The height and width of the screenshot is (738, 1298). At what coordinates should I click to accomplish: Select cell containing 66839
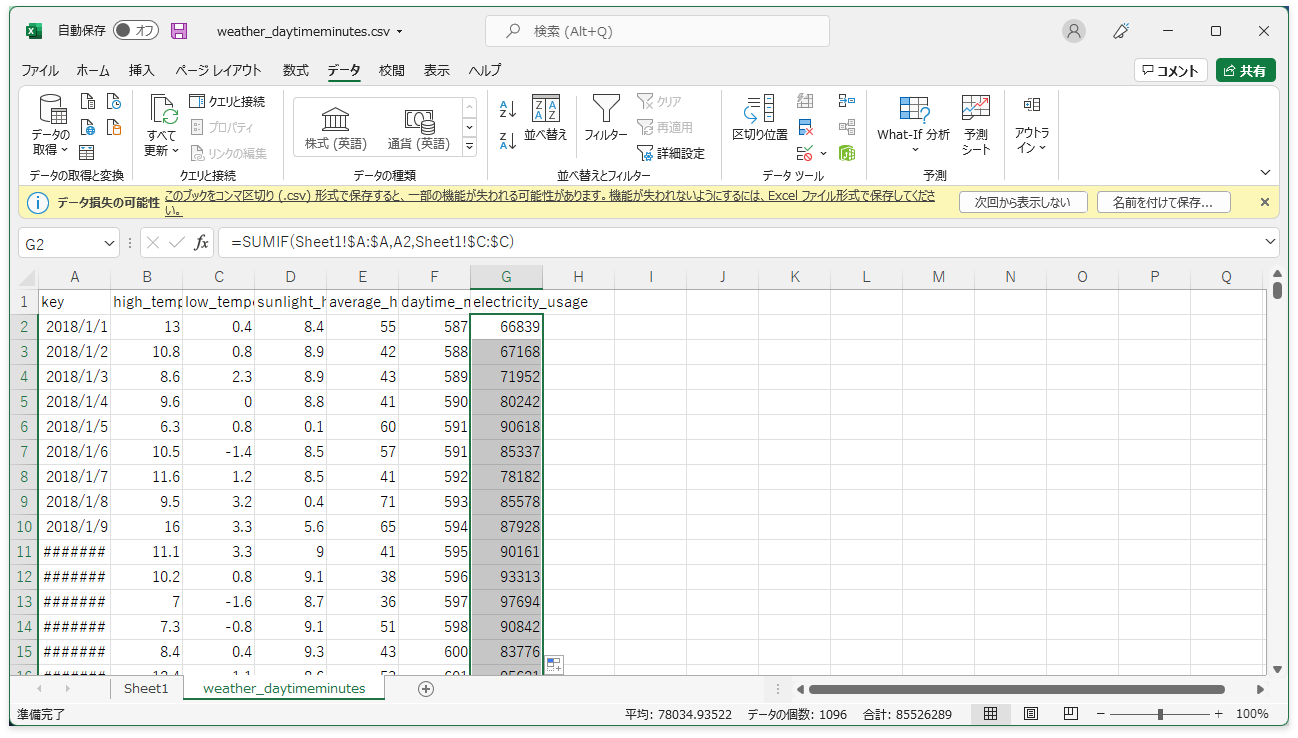click(x=506, y=327)
